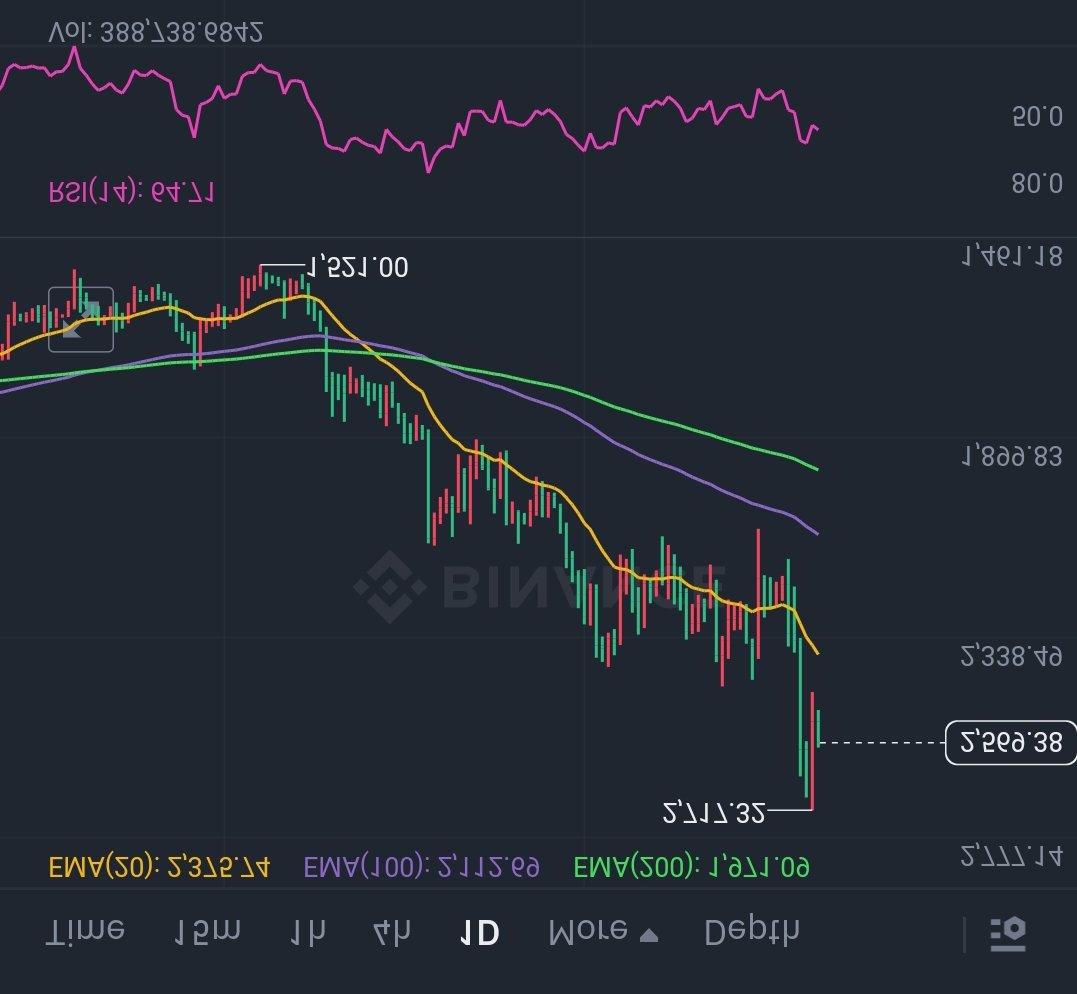Image resolution: width=1077 pixels, height=994 pixels.
Task: Open the chart settings icon beside Depth
Action: pos(1008,934)
